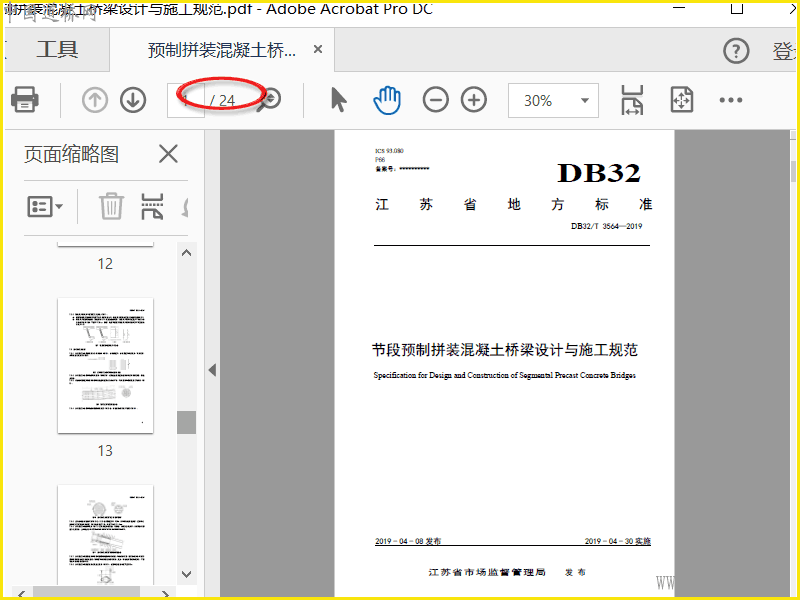Click thumbnail scrollbar down arrow

[x=187, y=574]
